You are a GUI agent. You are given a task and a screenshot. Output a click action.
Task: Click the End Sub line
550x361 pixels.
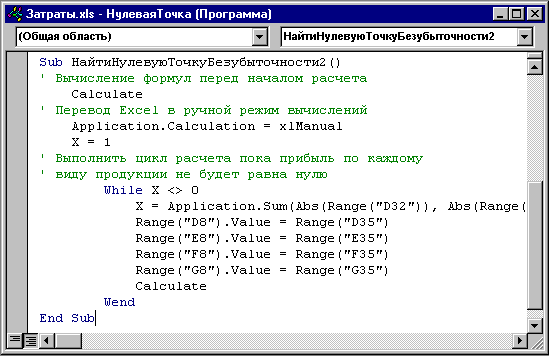(67, 318)
